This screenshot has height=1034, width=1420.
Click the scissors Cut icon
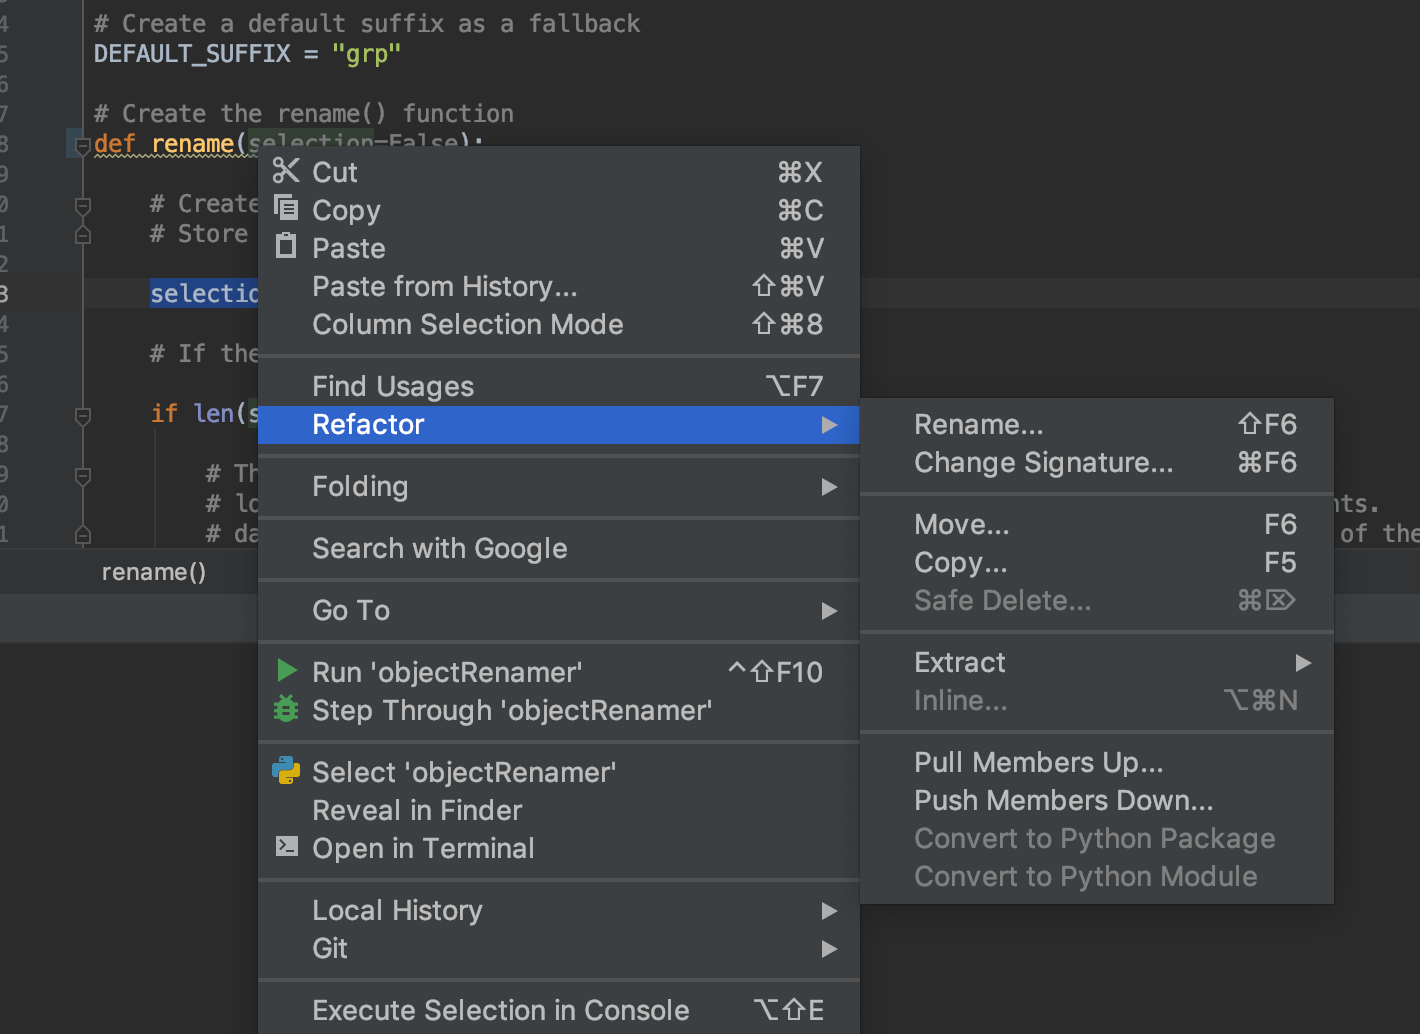tap(286, 172)
